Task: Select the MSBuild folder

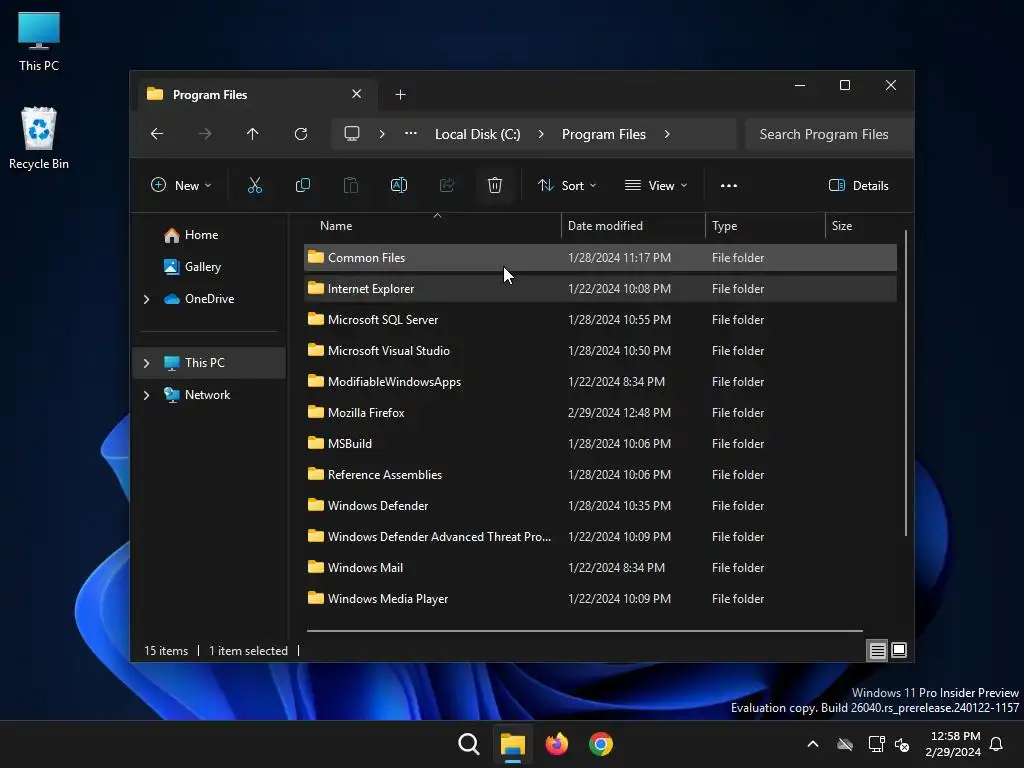Action: coord(600,443)
